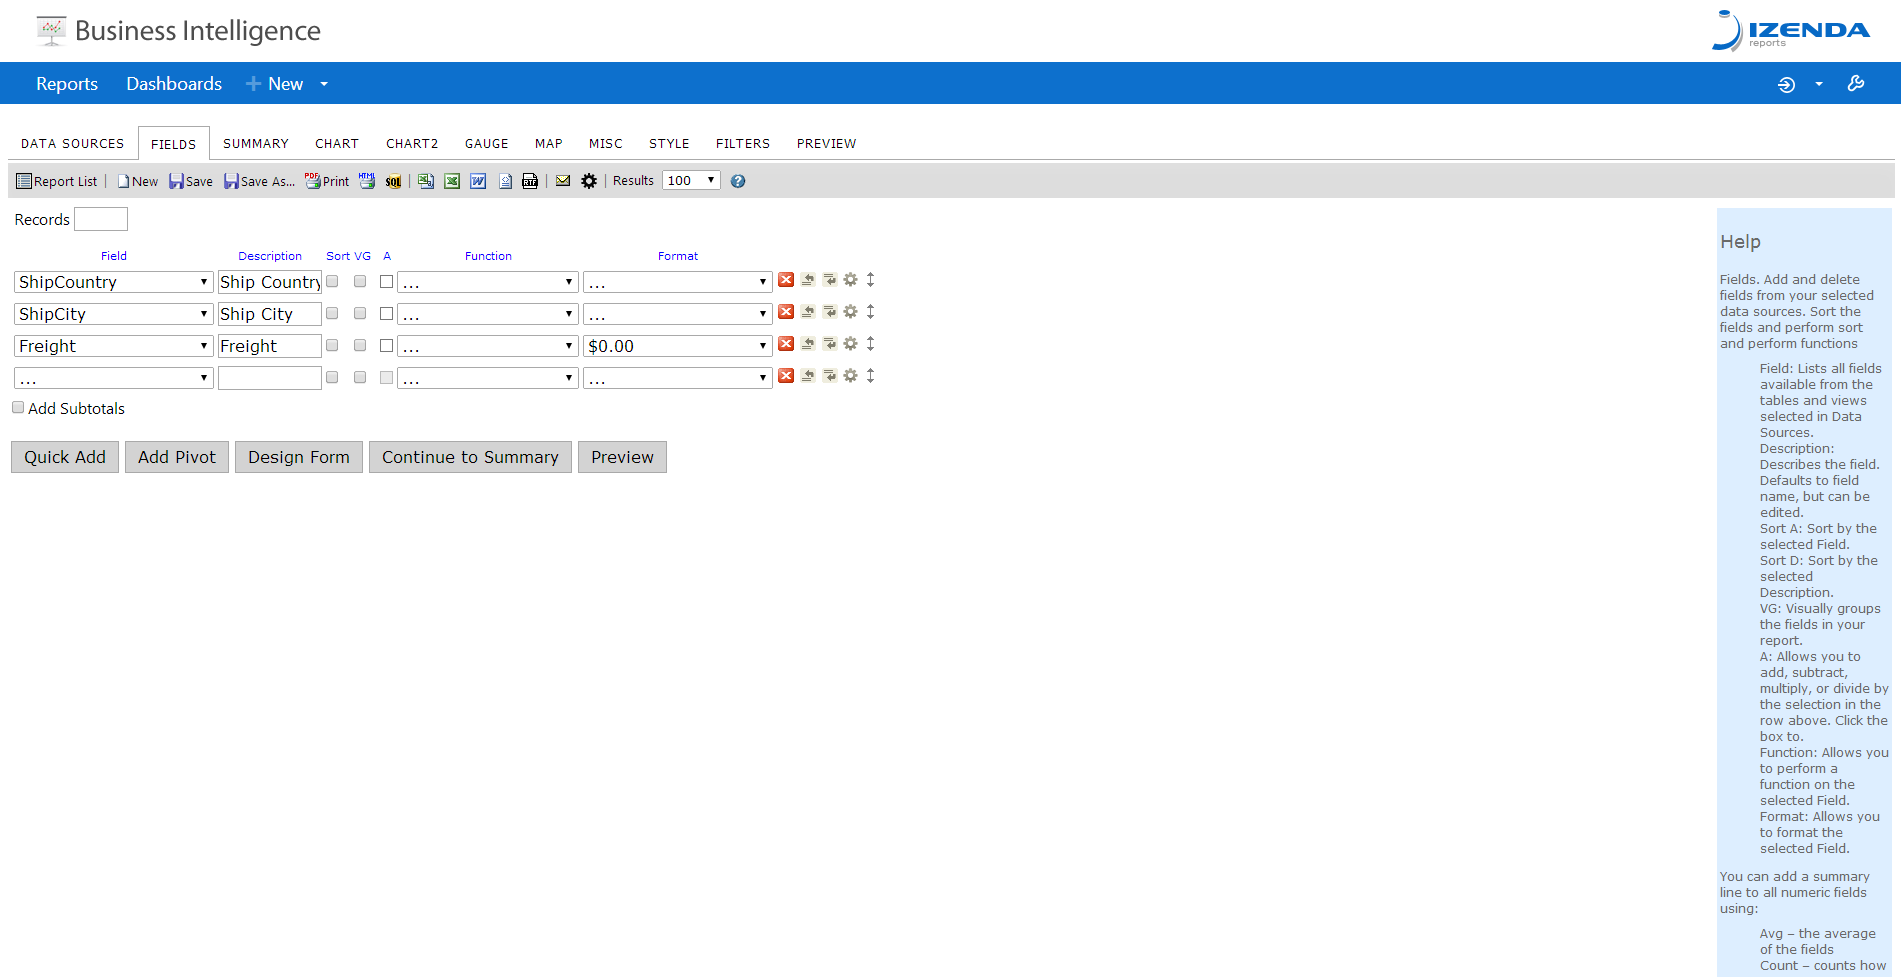Open Function dropdown for ShipCountry row
The image size is (1901, 977).
[488, 282]
